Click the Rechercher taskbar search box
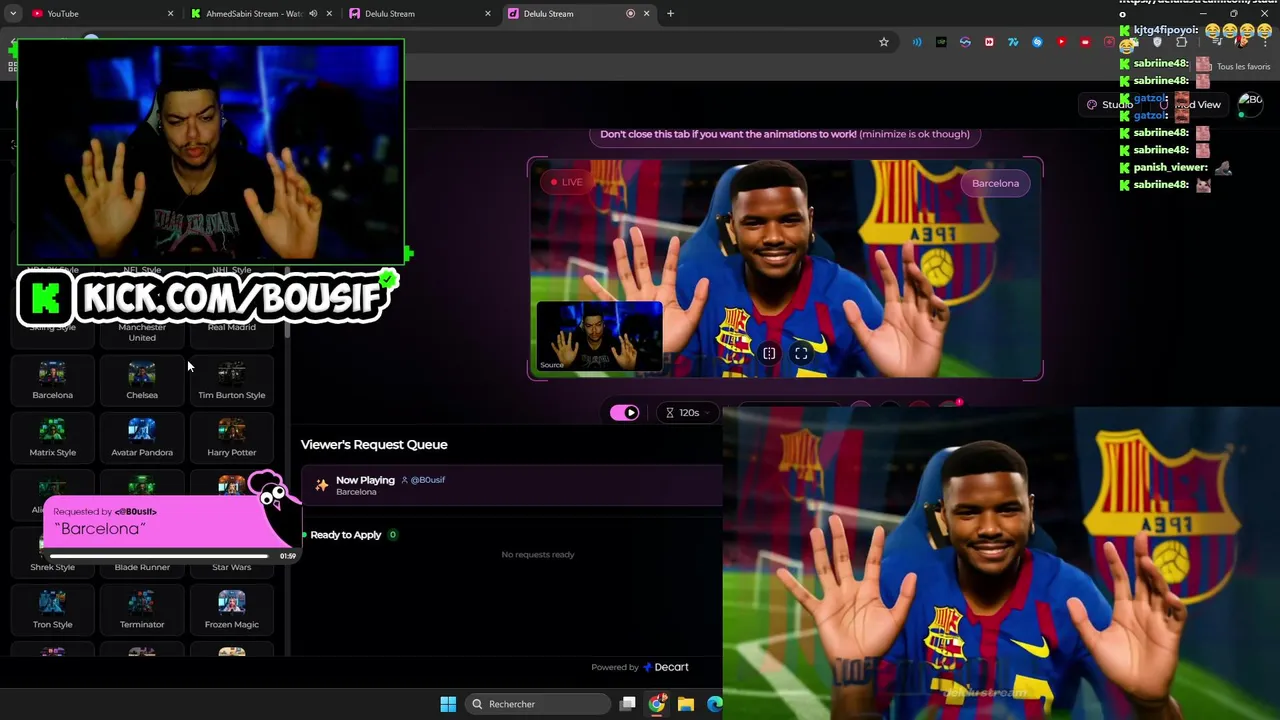The width and height of the screenshot is (1280, 720). 538,704
